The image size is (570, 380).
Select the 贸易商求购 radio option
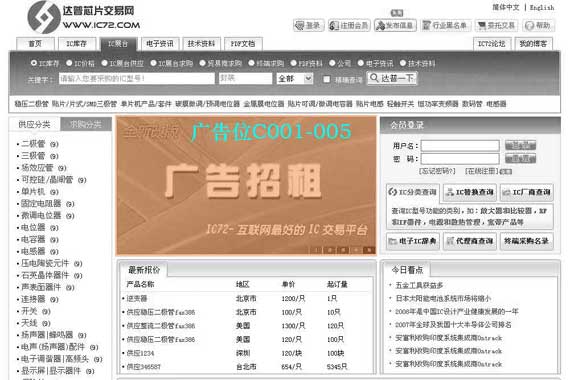[x=202, y=63]
